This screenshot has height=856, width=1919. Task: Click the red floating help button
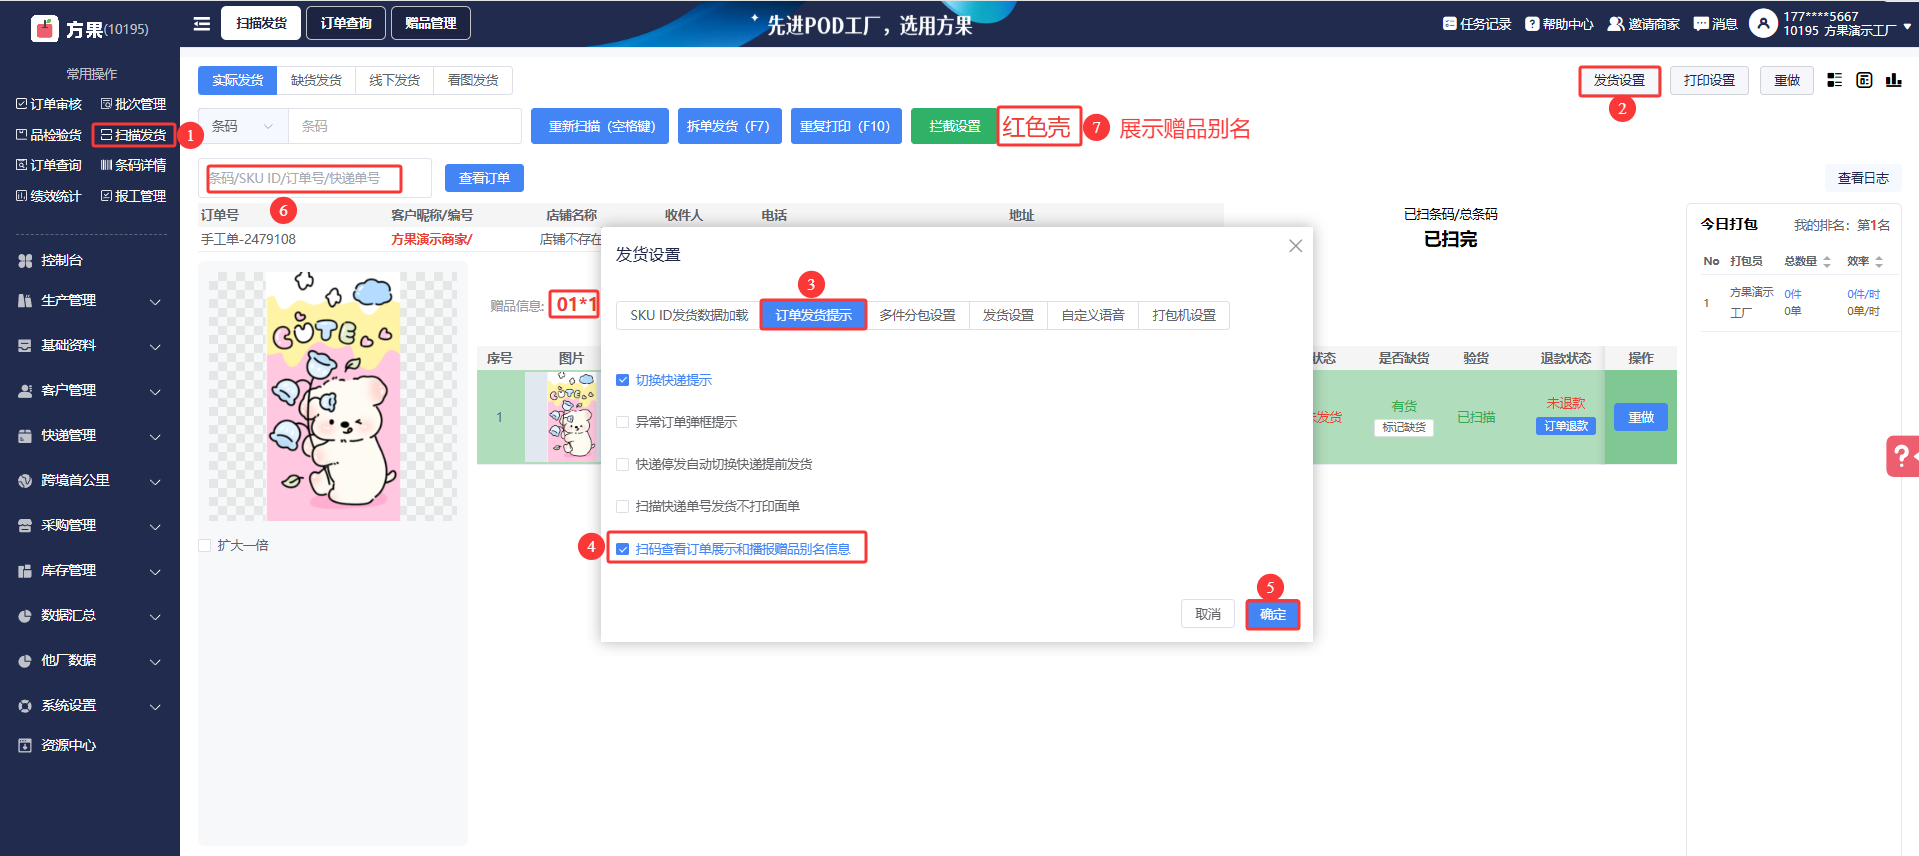click(1902, 457)
